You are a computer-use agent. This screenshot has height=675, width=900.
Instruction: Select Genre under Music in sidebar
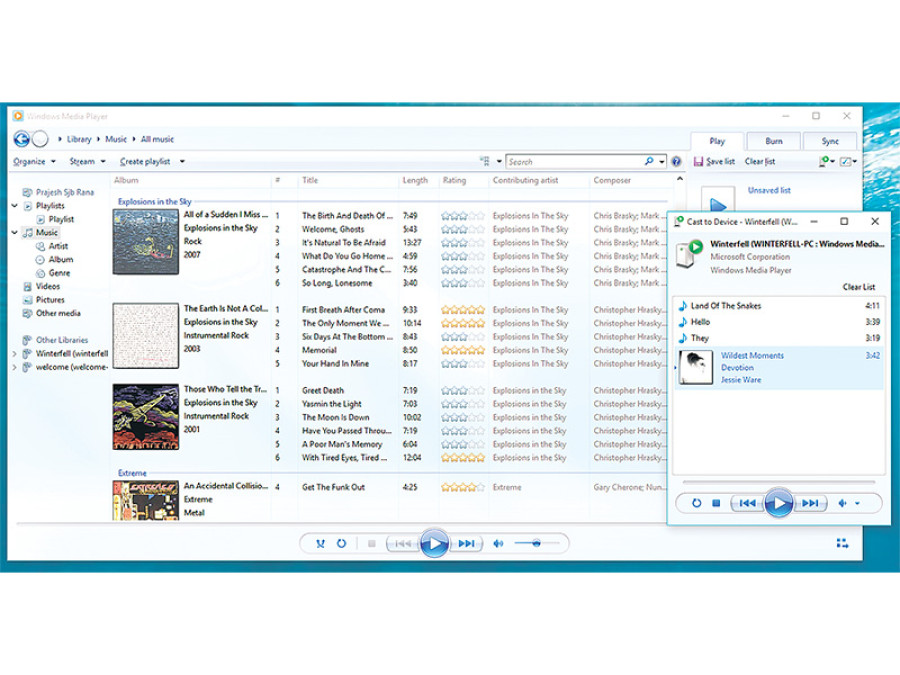point(59,273)
